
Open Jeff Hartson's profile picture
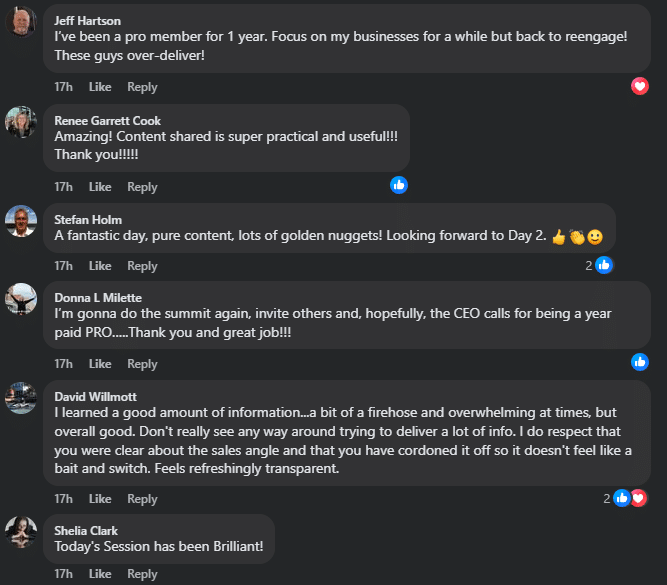pos(21,21)
